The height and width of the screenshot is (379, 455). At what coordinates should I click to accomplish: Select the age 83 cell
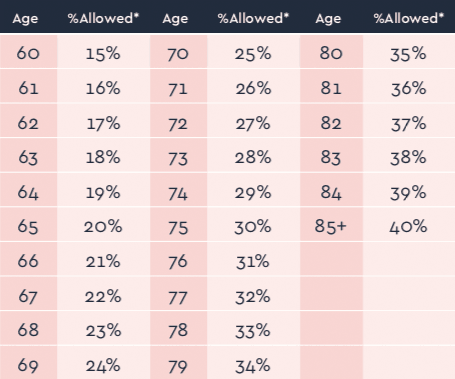(331, 155)
